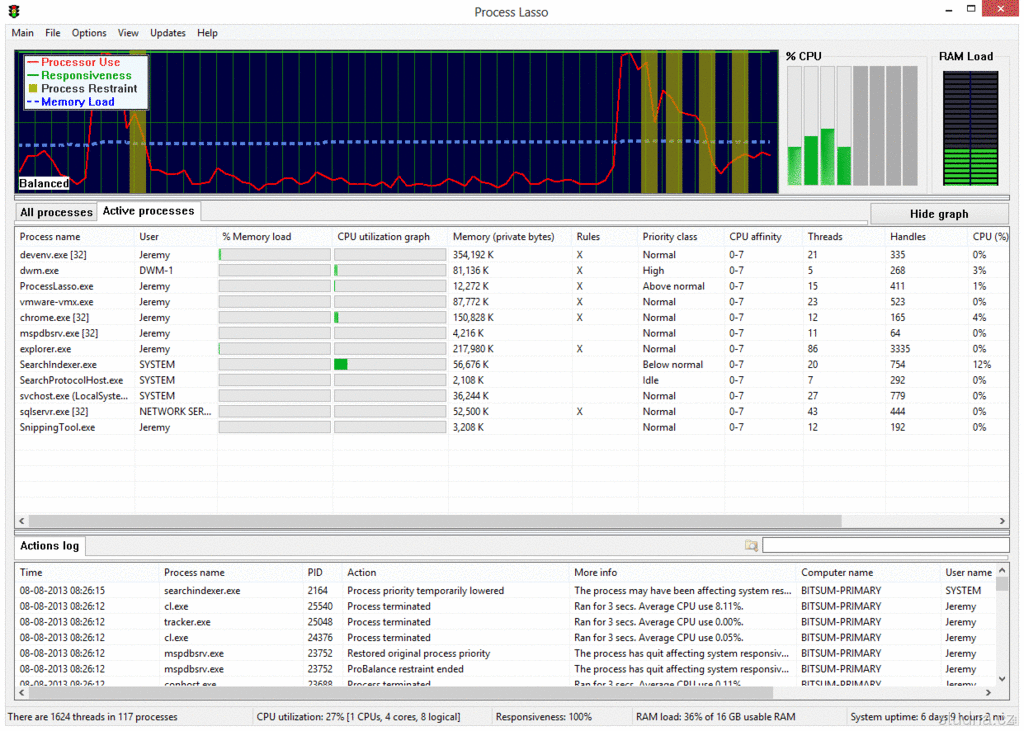Image resolution: width=1024 pixels, height=731 pixels.
Task: Click into the actions log search field
Action: coord(884,546)
